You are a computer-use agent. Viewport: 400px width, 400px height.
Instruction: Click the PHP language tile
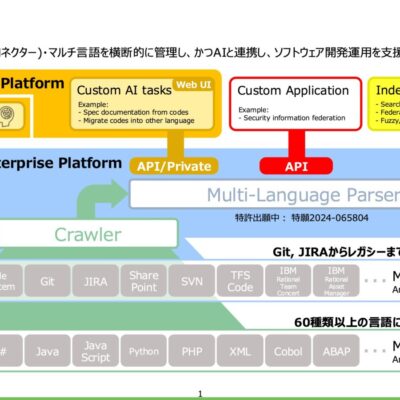point(192,351)
